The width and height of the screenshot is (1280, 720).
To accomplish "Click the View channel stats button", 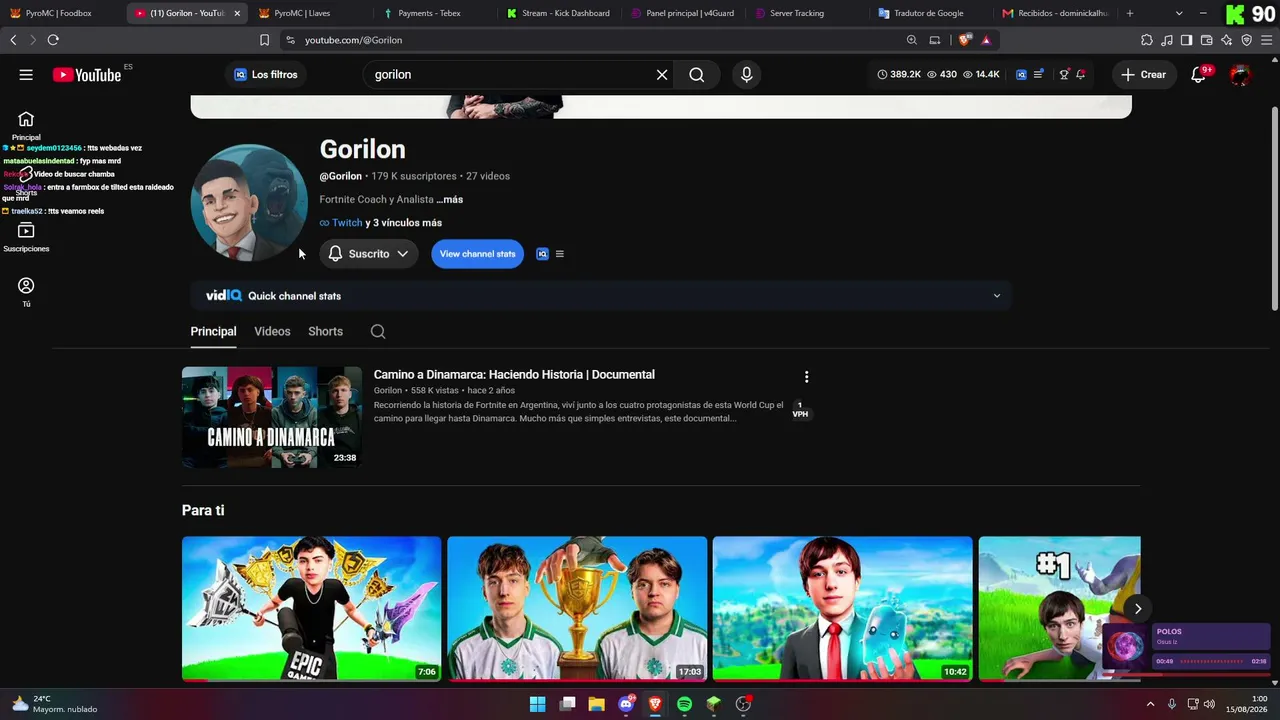I will (478, 254).
